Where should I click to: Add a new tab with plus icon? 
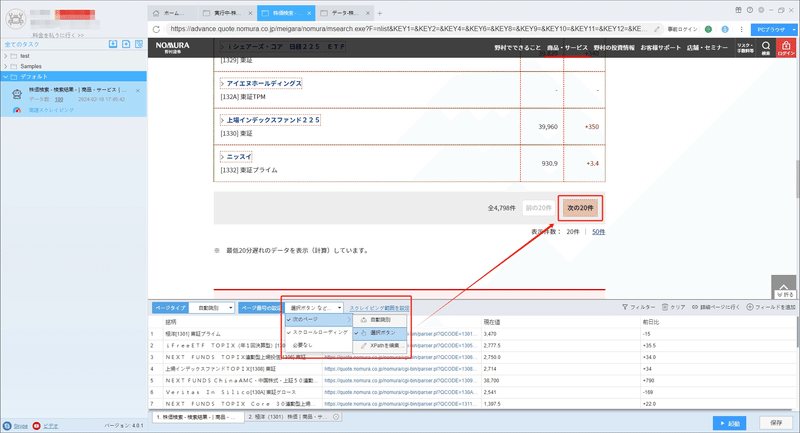pyautogui.click(x=380, y=13)
